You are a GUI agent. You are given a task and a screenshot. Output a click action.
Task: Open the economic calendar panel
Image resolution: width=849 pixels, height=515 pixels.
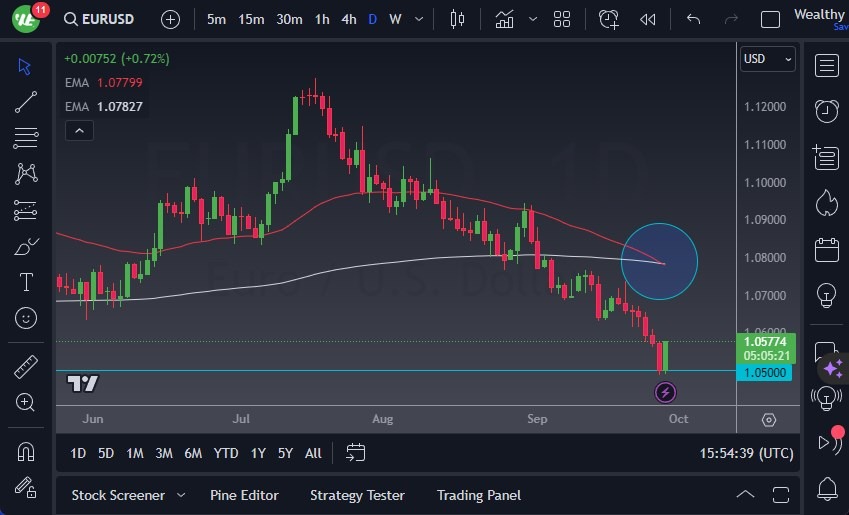pos(826,249)
